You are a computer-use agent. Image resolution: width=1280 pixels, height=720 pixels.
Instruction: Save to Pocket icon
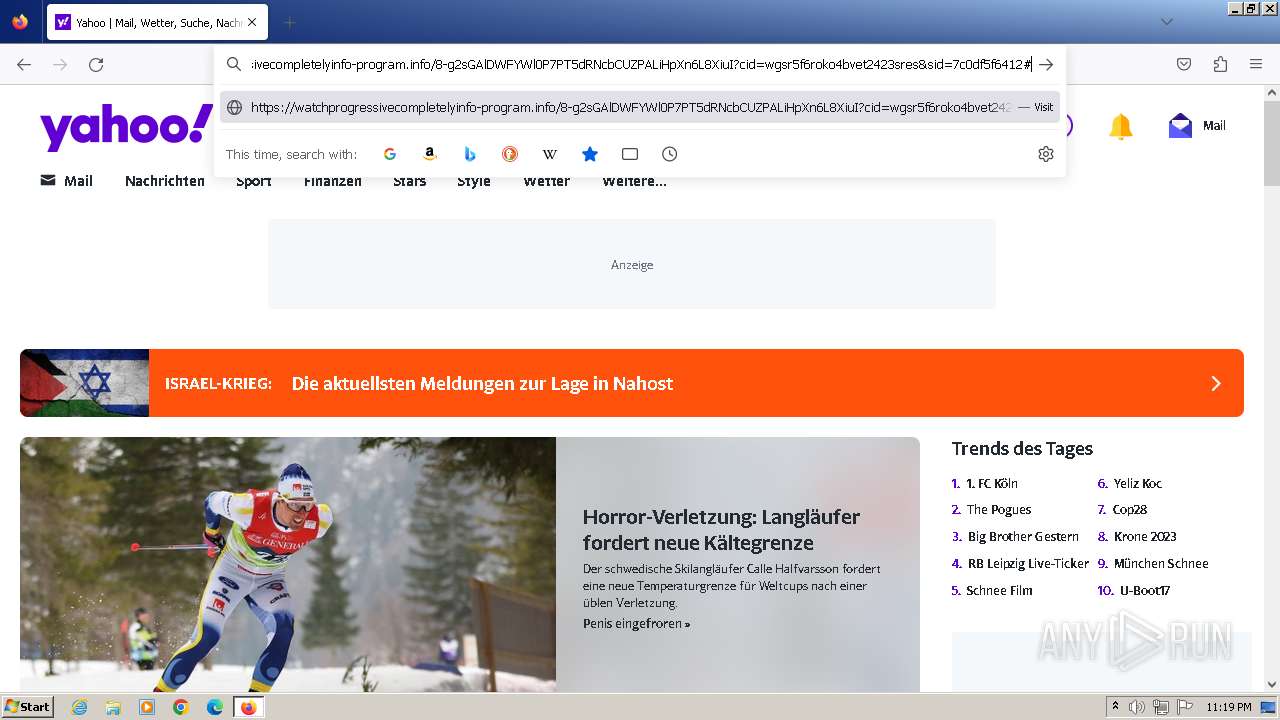pos(1184,64)
